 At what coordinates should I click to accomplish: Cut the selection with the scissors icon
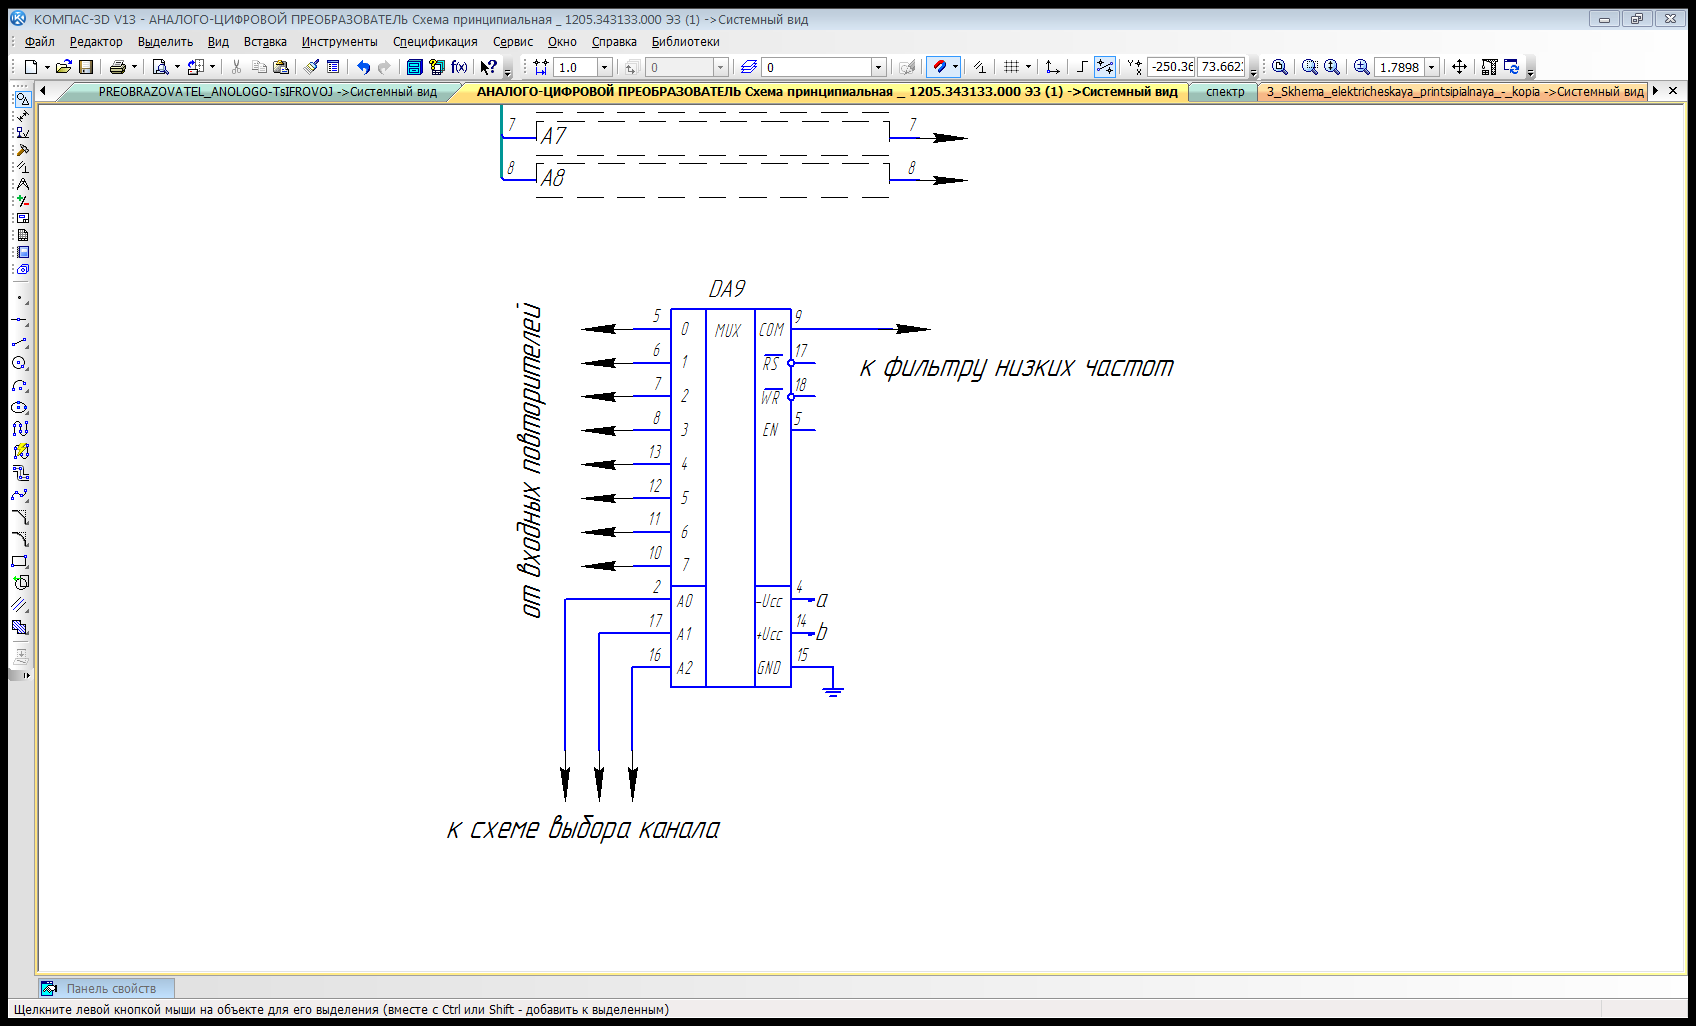point(237,67)
